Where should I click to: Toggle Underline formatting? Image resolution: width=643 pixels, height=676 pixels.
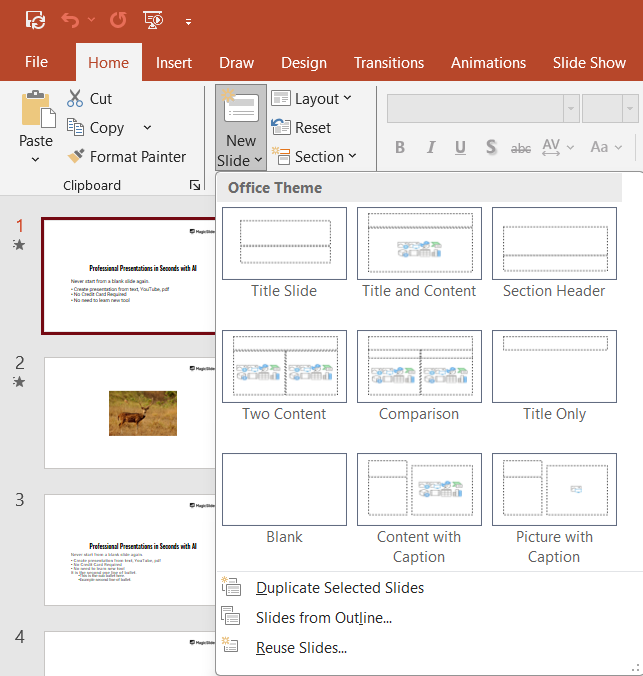[460, 148]
